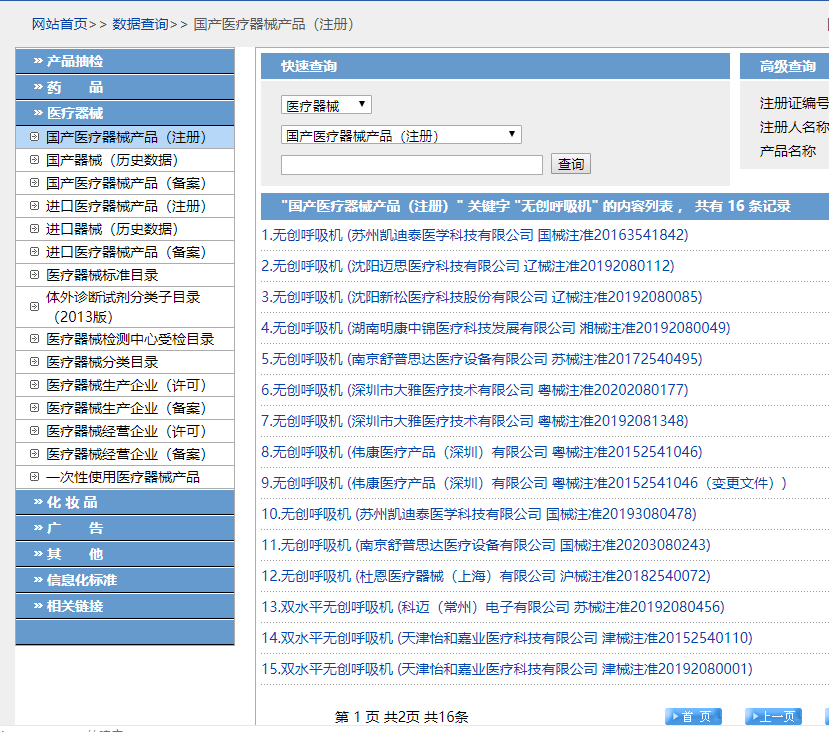The width and height of the screenshot is (829, 732).
Task: Click the quick search text input field
Action: [x=411, y=165]
